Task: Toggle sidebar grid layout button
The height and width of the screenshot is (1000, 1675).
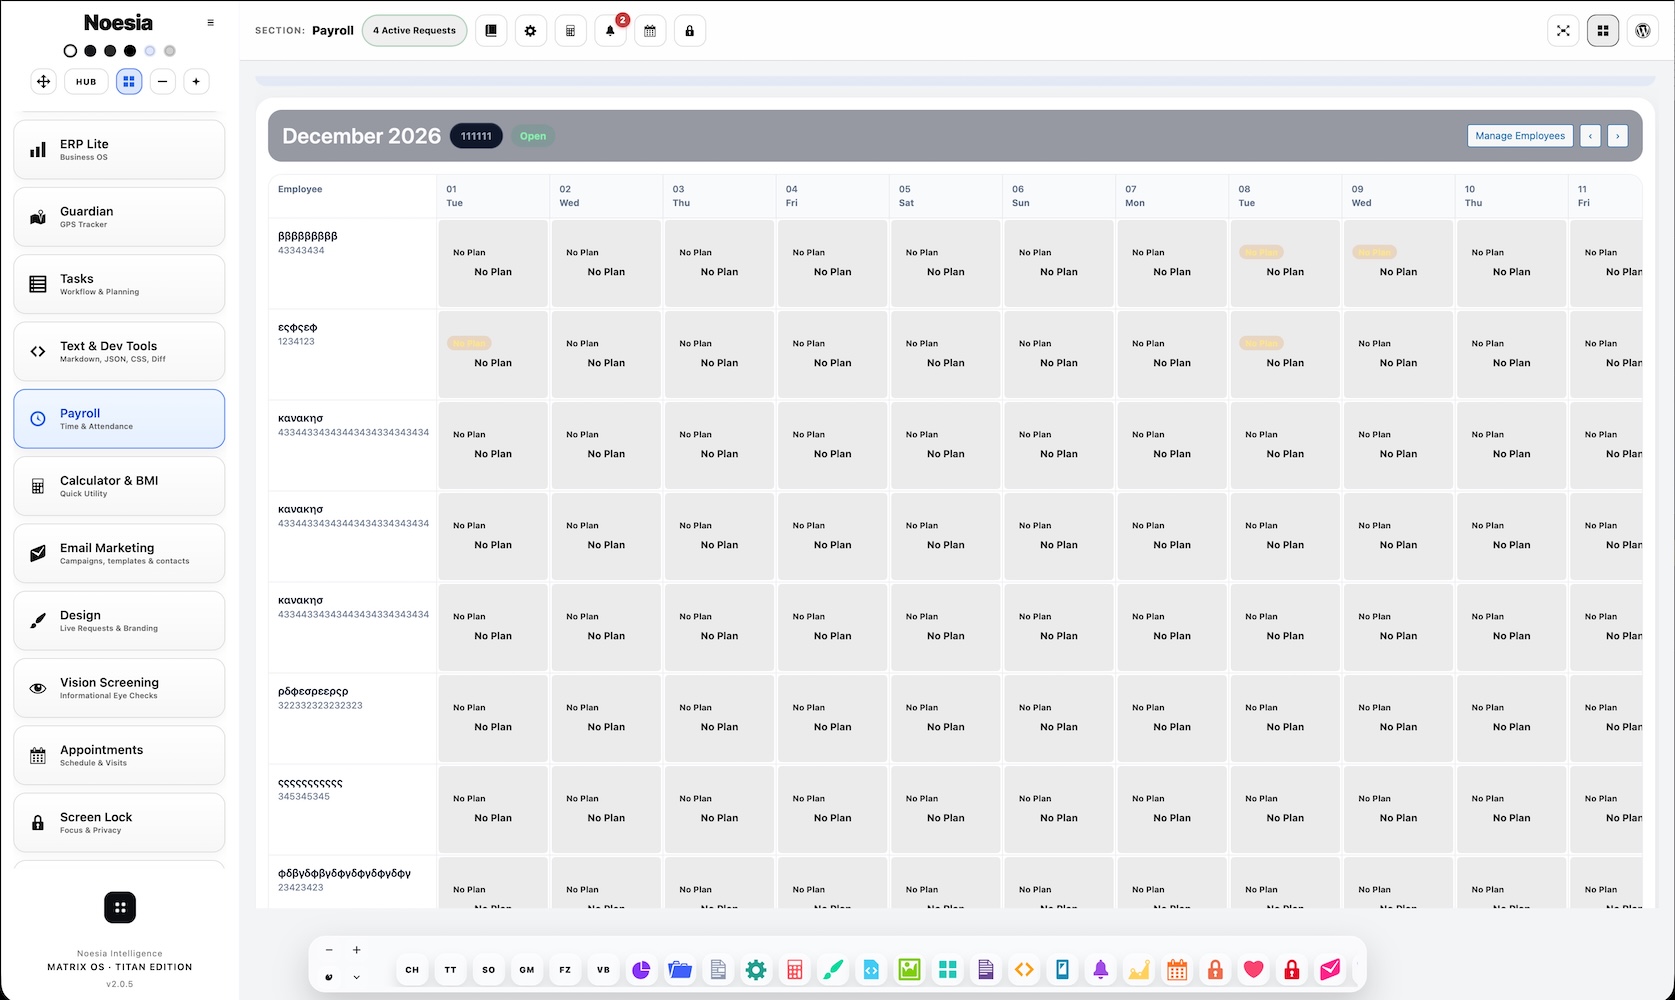Action: point(129,82)
